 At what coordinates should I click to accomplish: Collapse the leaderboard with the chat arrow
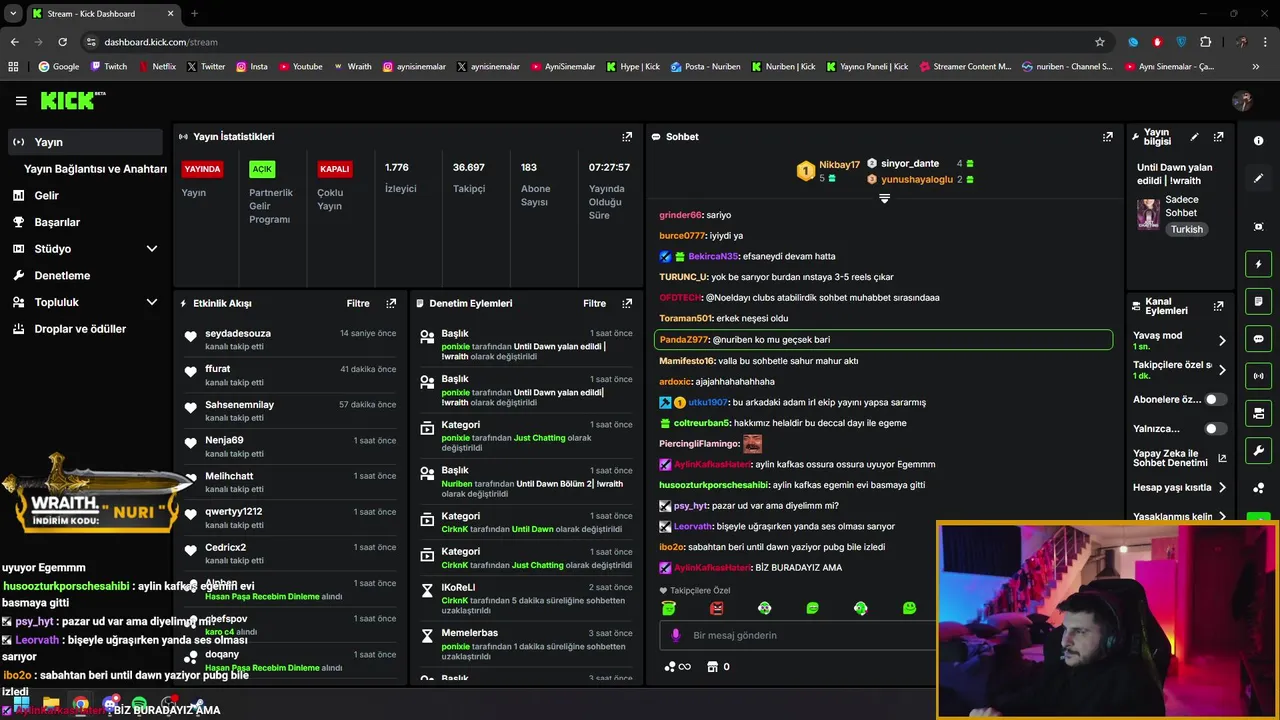pos(884,198)
